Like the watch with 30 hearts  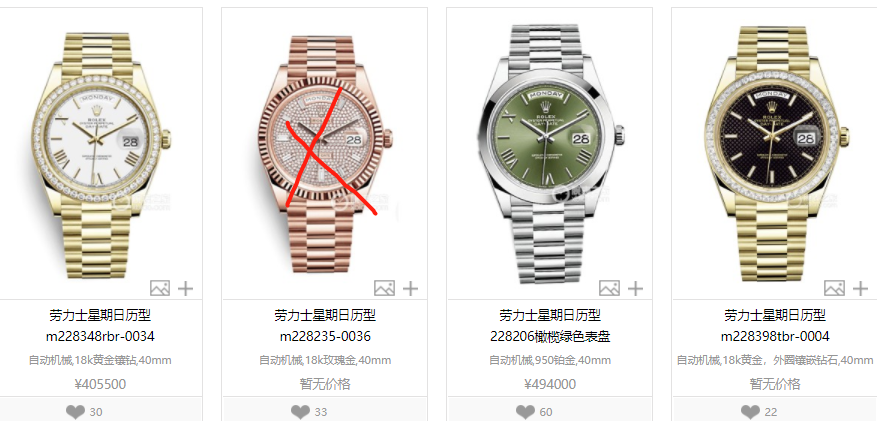coord(75,412)
